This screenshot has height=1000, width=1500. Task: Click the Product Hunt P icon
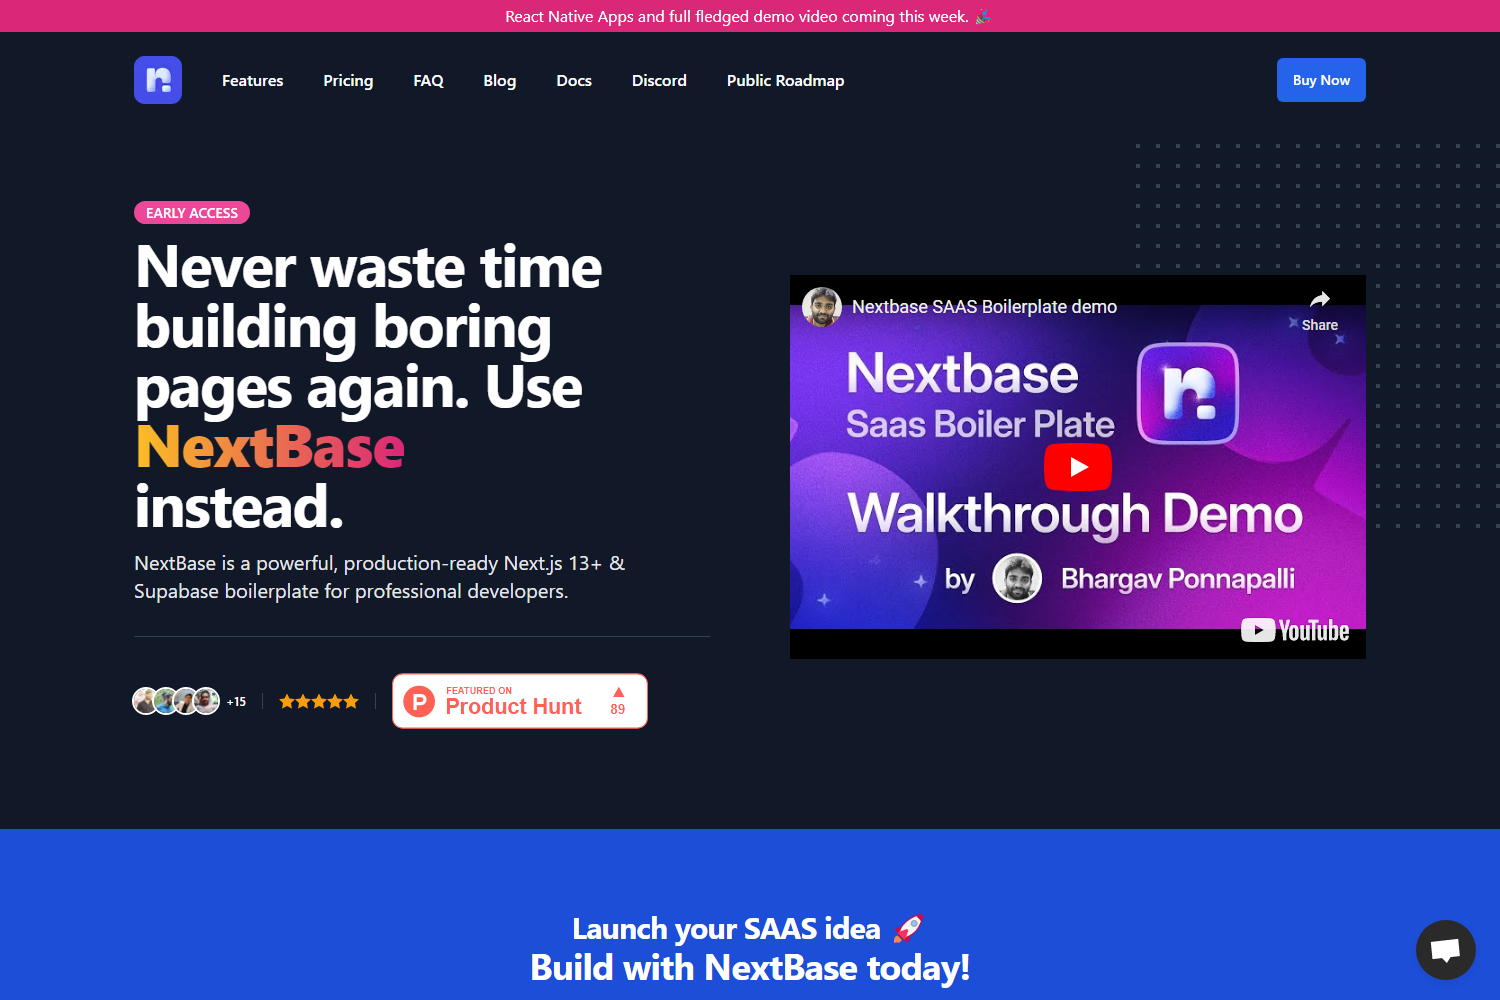coord(421,700)
